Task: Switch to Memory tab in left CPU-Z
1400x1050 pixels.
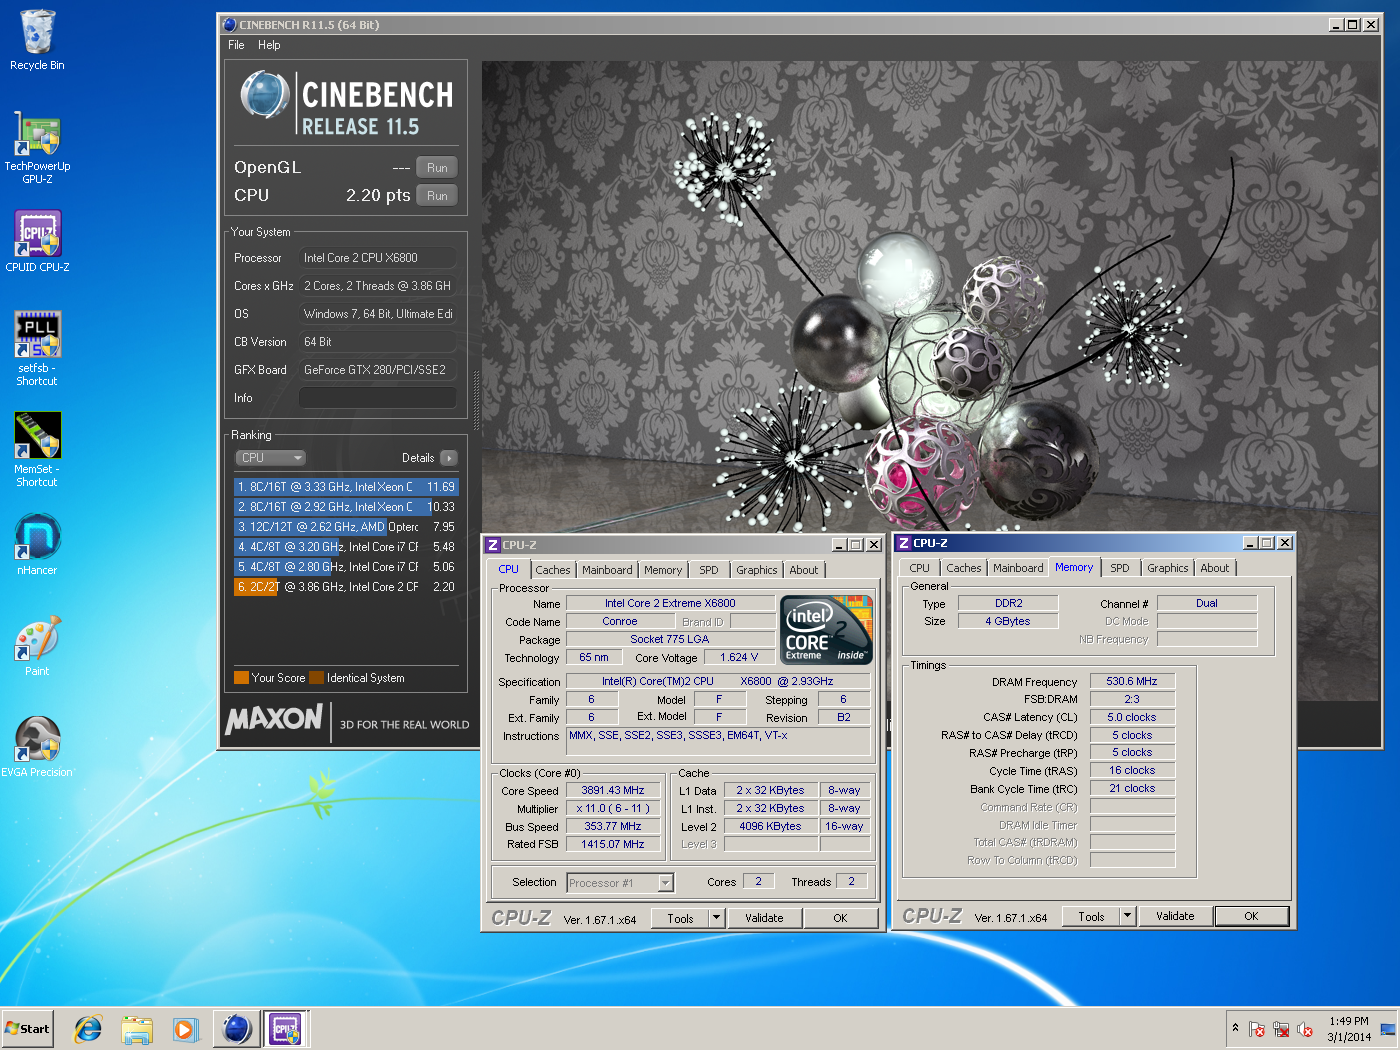Action: (x=663, y=570)
